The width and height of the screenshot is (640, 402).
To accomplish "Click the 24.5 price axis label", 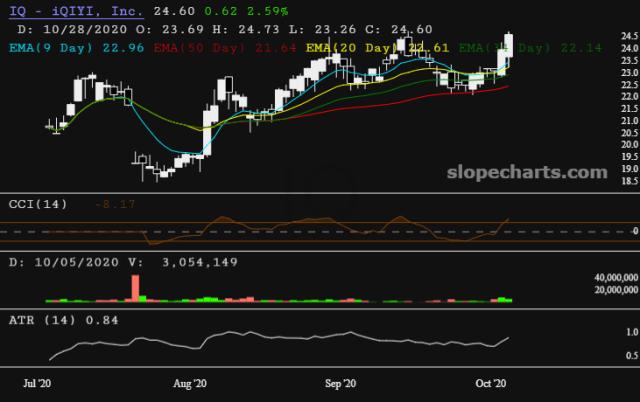I will (630, 36).
